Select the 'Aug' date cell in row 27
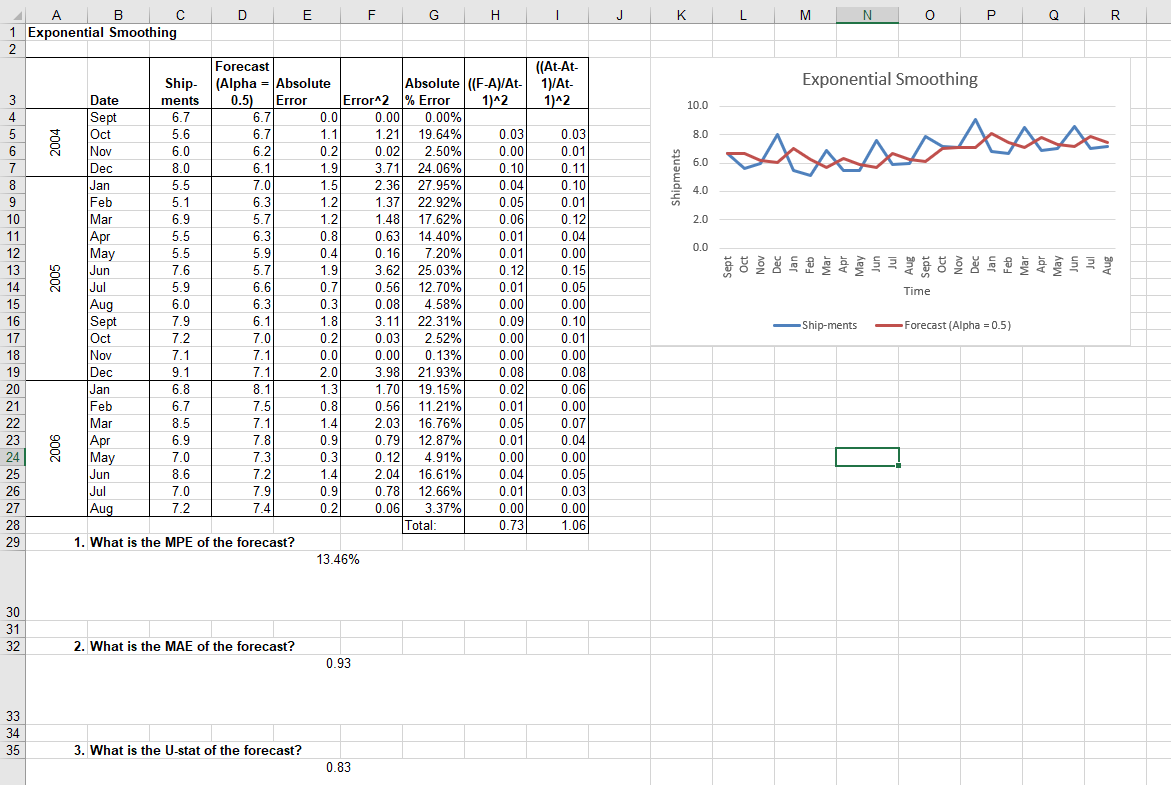The height and width of the screenshot is (785, 1171). tap(118, 508)
